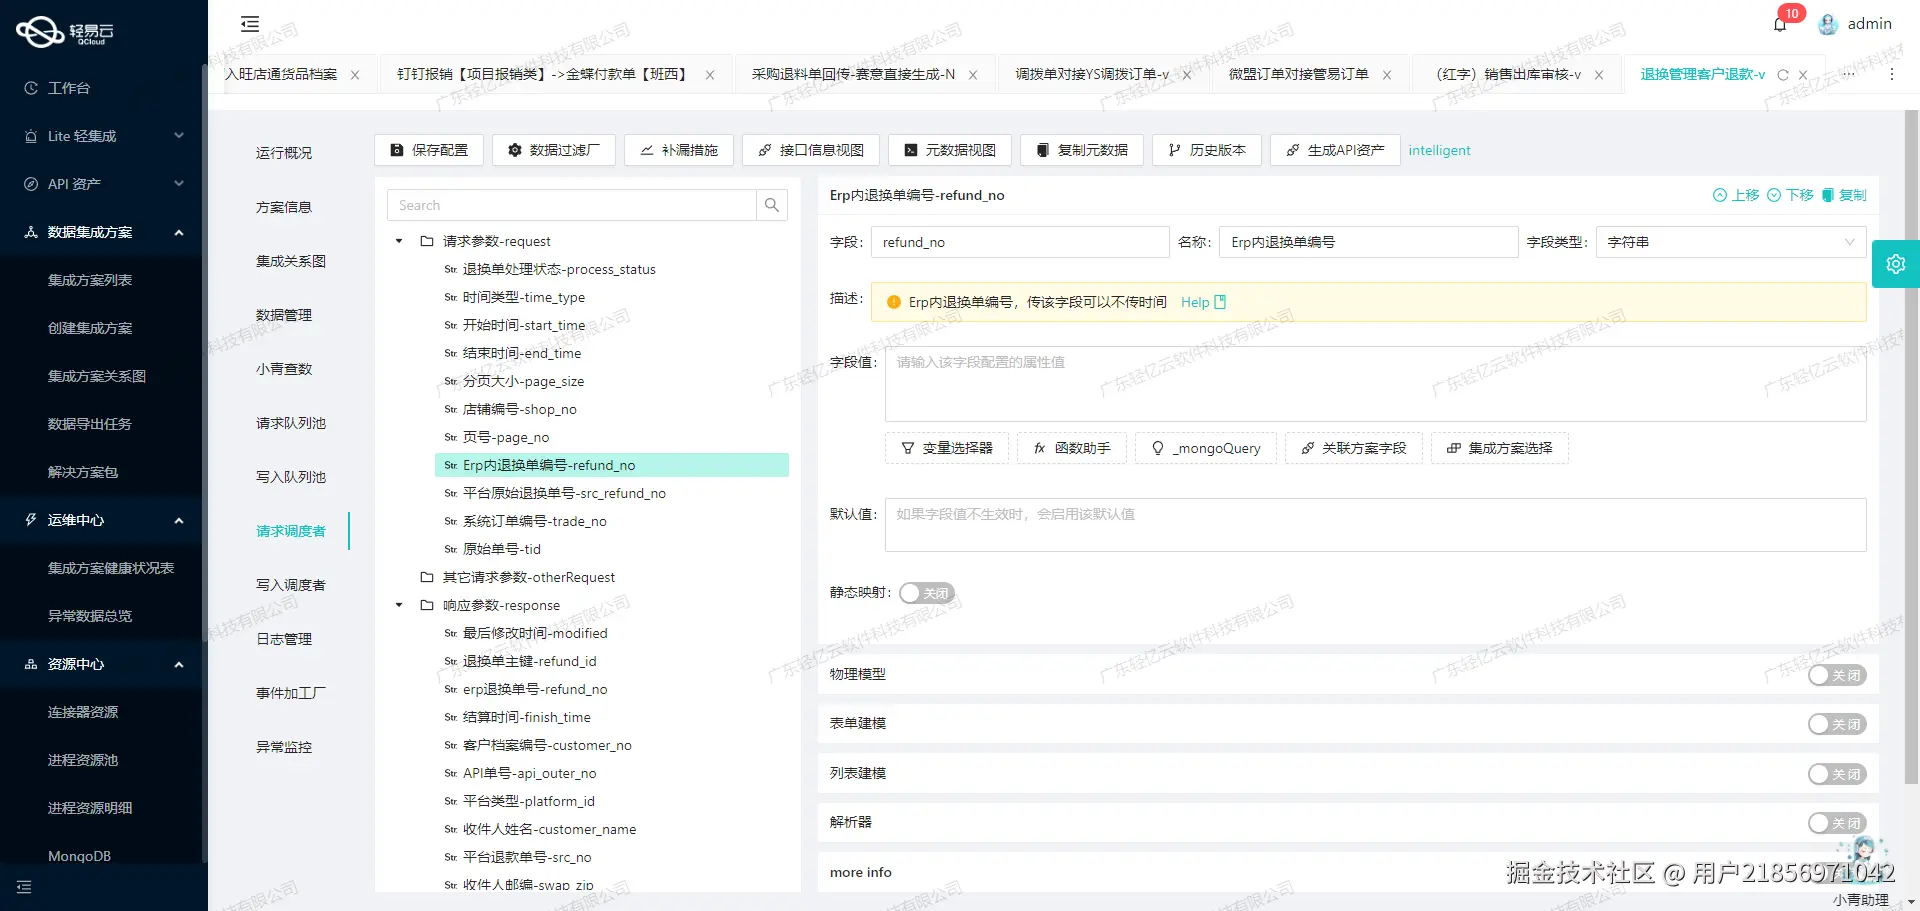Click the search magnifier beside the field search box

pos(771,205)
